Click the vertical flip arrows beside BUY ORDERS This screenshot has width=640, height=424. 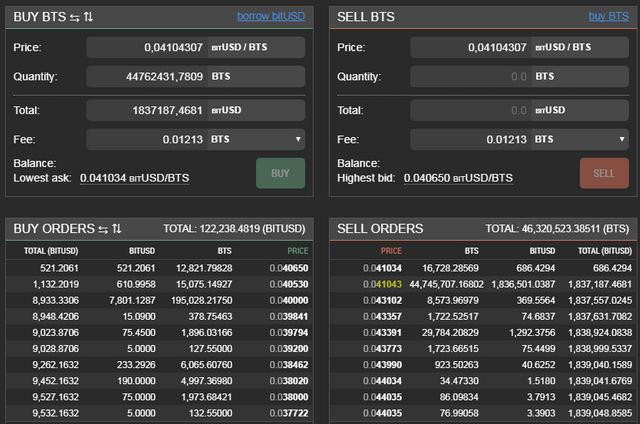pos(116,229)
